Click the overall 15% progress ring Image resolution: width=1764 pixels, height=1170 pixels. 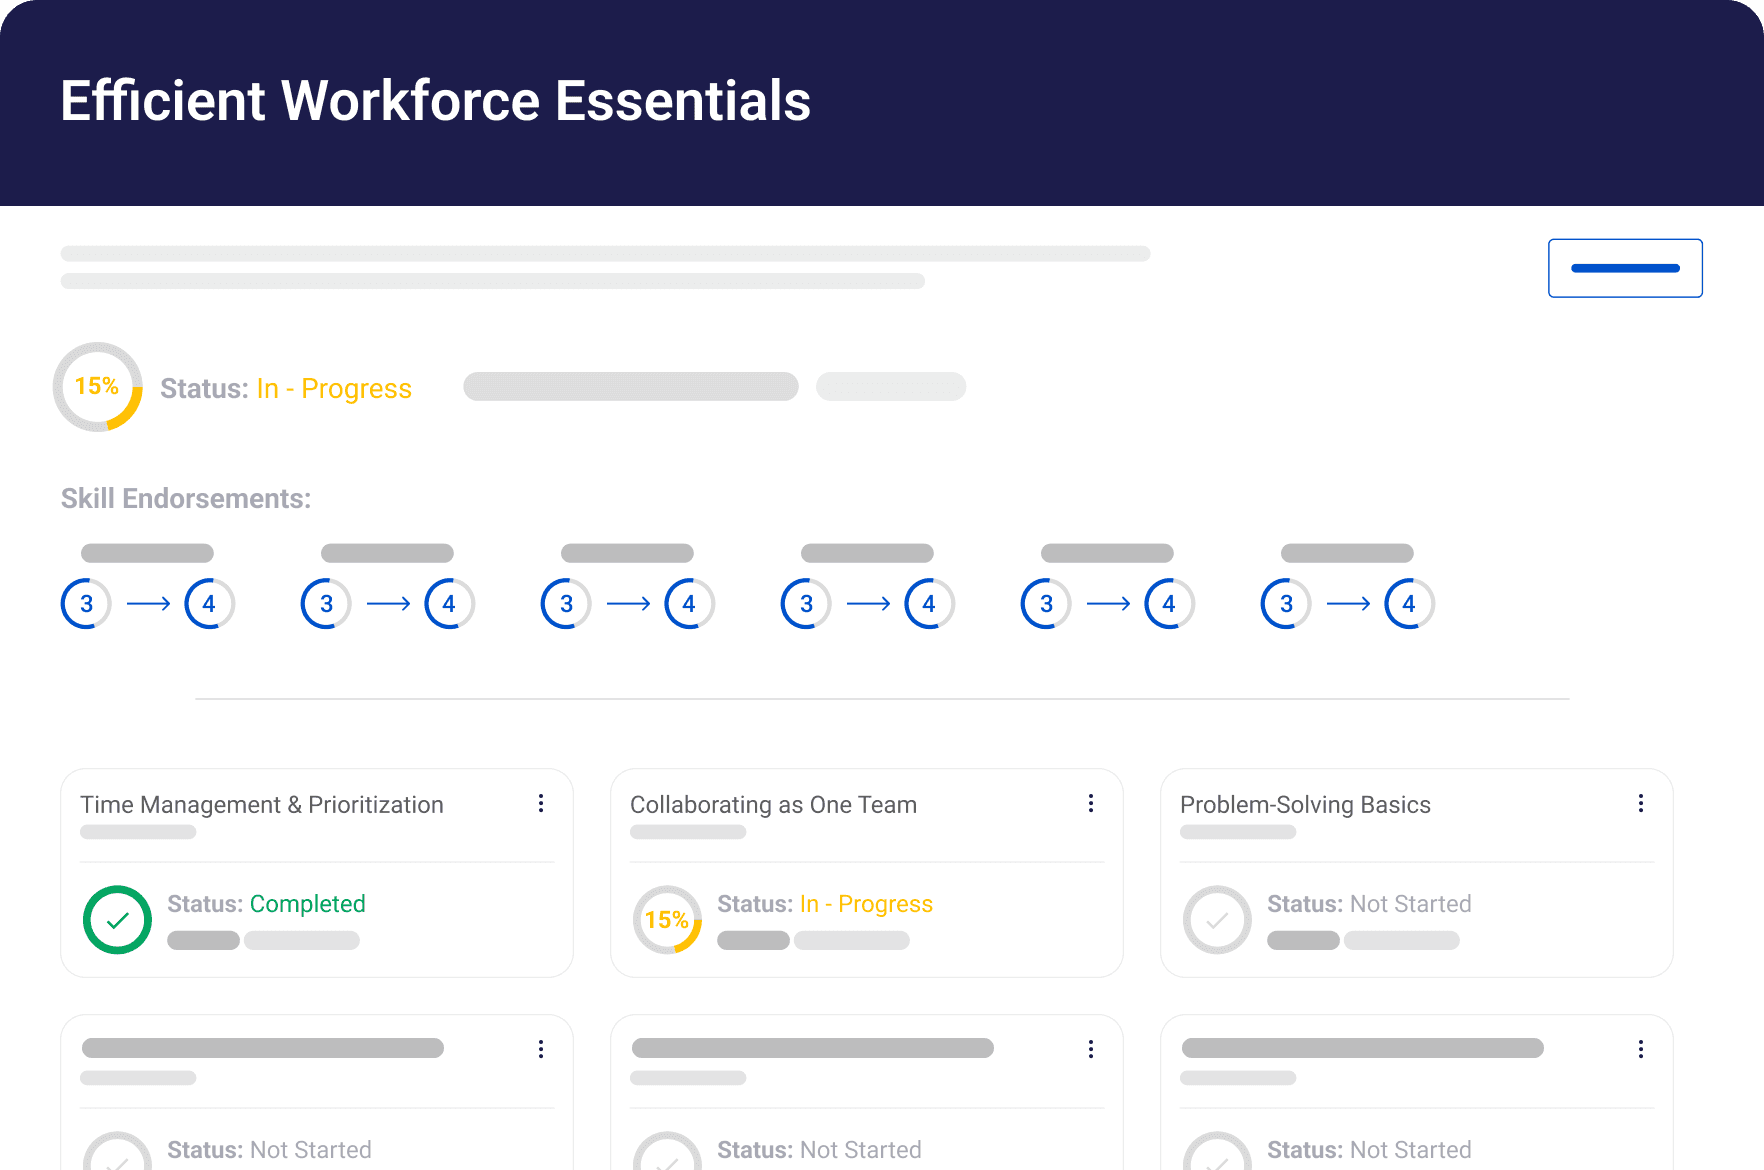point(97,387)
